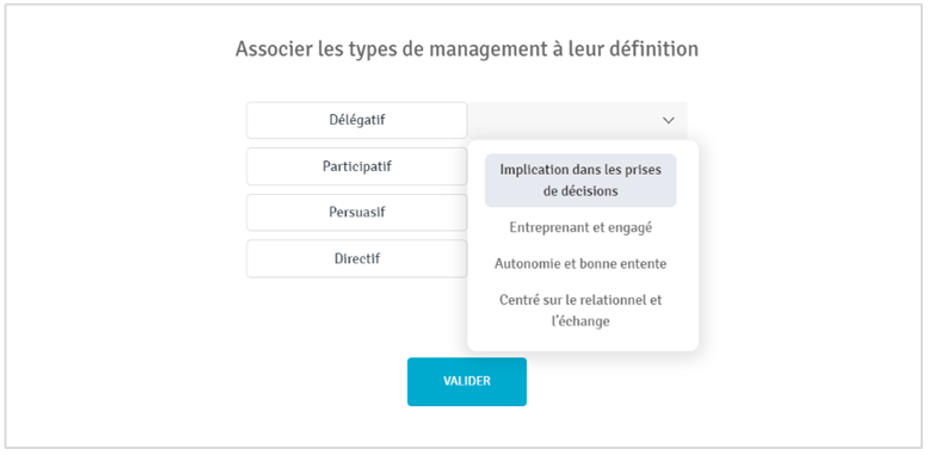Collapse the open definitions list using its chevron
The image size is (932, 455).
[x=668, y=120]
